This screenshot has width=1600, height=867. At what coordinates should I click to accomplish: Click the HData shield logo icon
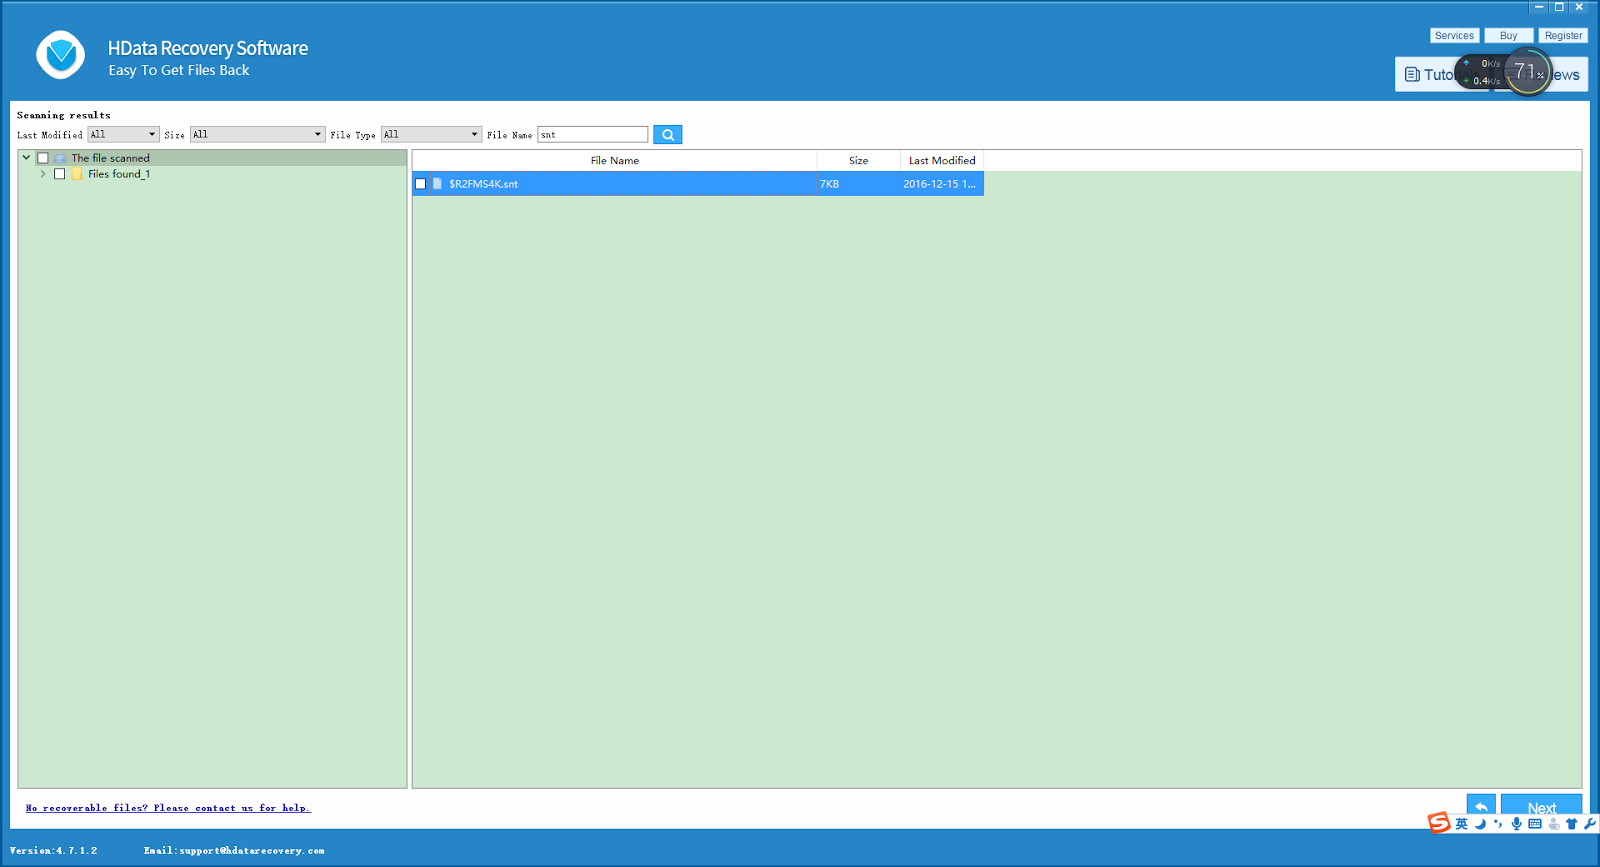tap(61, 55)
